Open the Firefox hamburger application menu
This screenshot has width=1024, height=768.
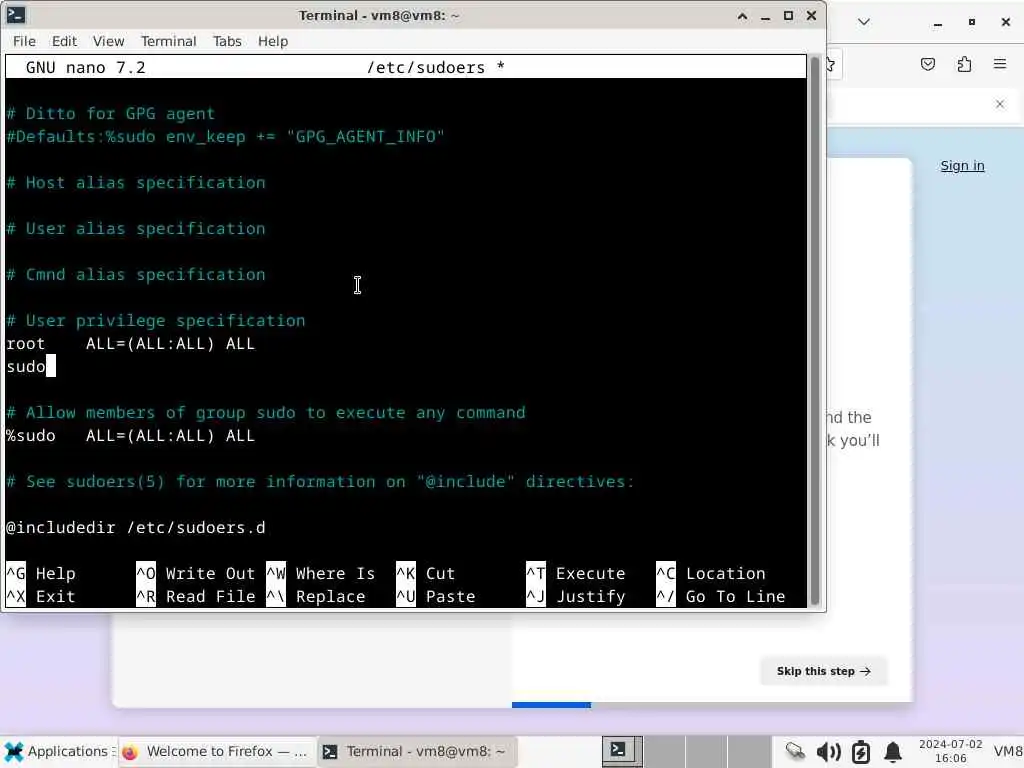tap(1000, 64)
